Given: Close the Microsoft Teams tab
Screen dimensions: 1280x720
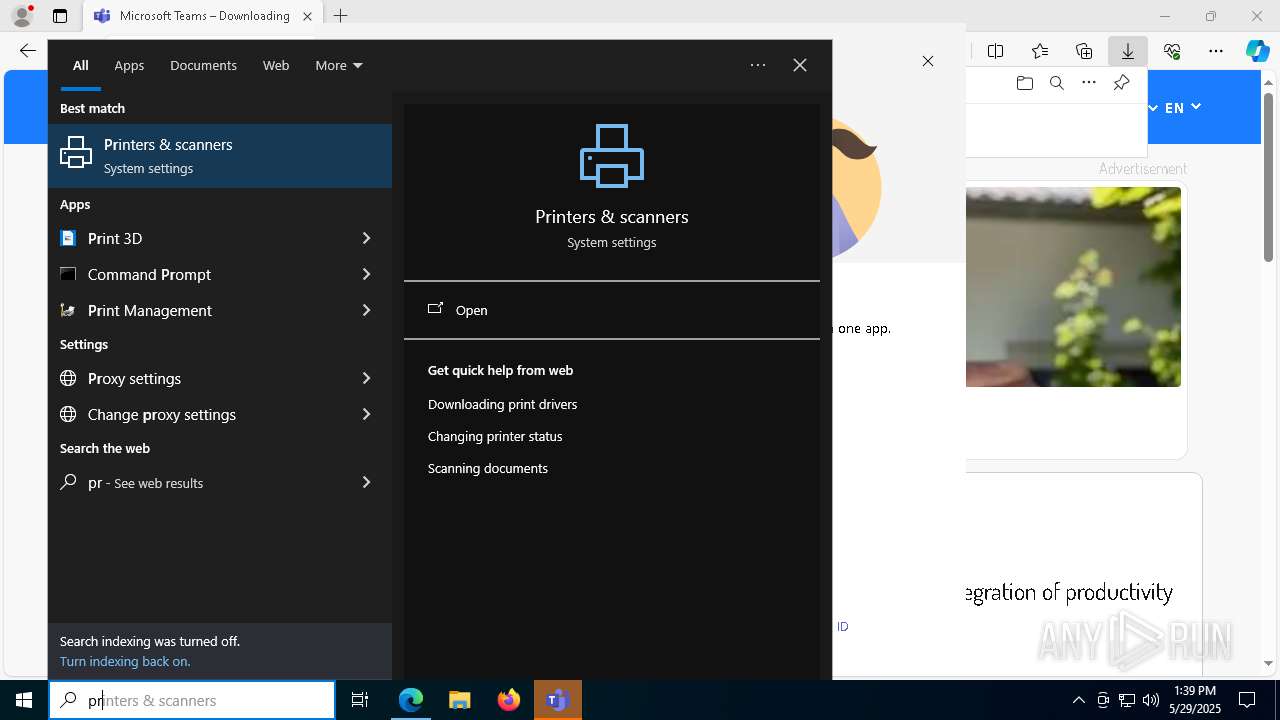Looking at the screenshot, I should coord(307,16).
